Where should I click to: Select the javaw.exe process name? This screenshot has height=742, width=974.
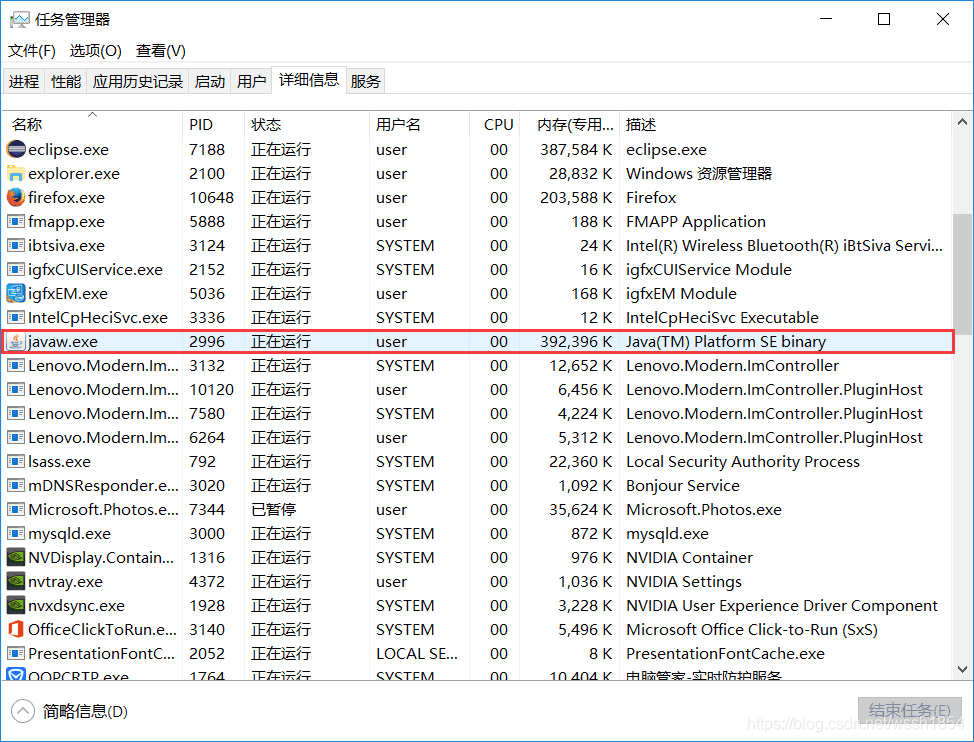63,342
